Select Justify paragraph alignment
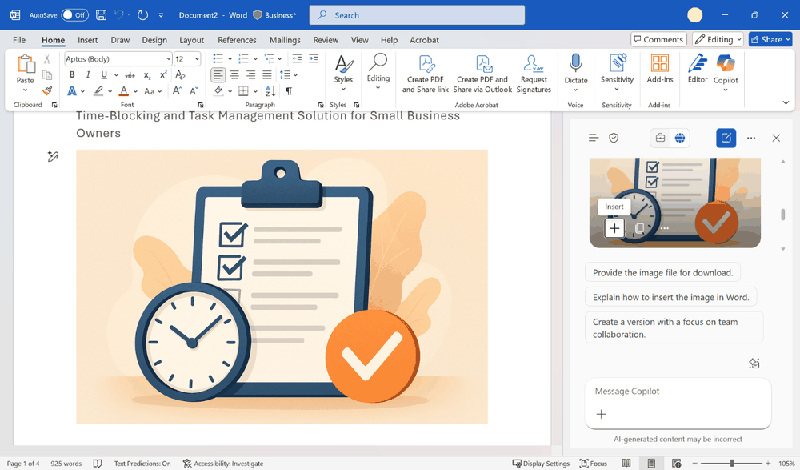 267,75
